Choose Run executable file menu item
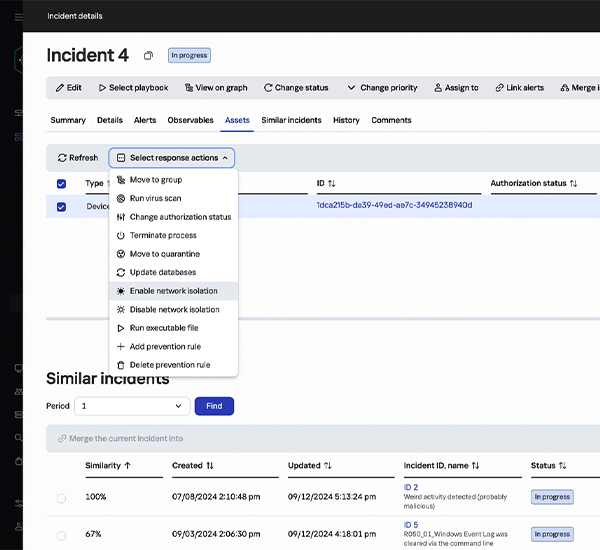Image resolution: width=600 pixels, height=550 pixels. pyautogui.click(x=173, y=328)
